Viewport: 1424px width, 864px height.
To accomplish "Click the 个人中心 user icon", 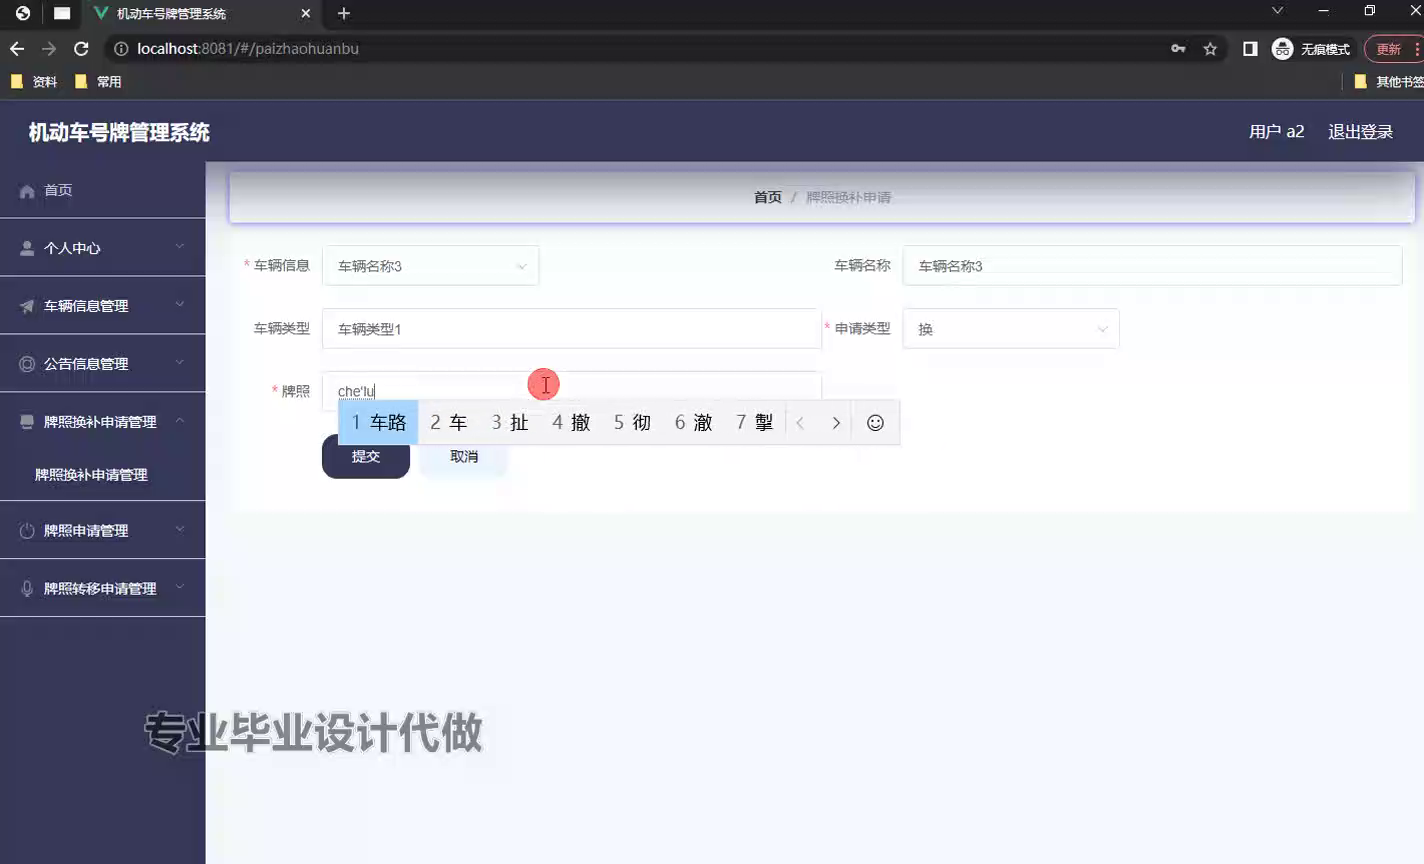I will (x=27, y=248).
